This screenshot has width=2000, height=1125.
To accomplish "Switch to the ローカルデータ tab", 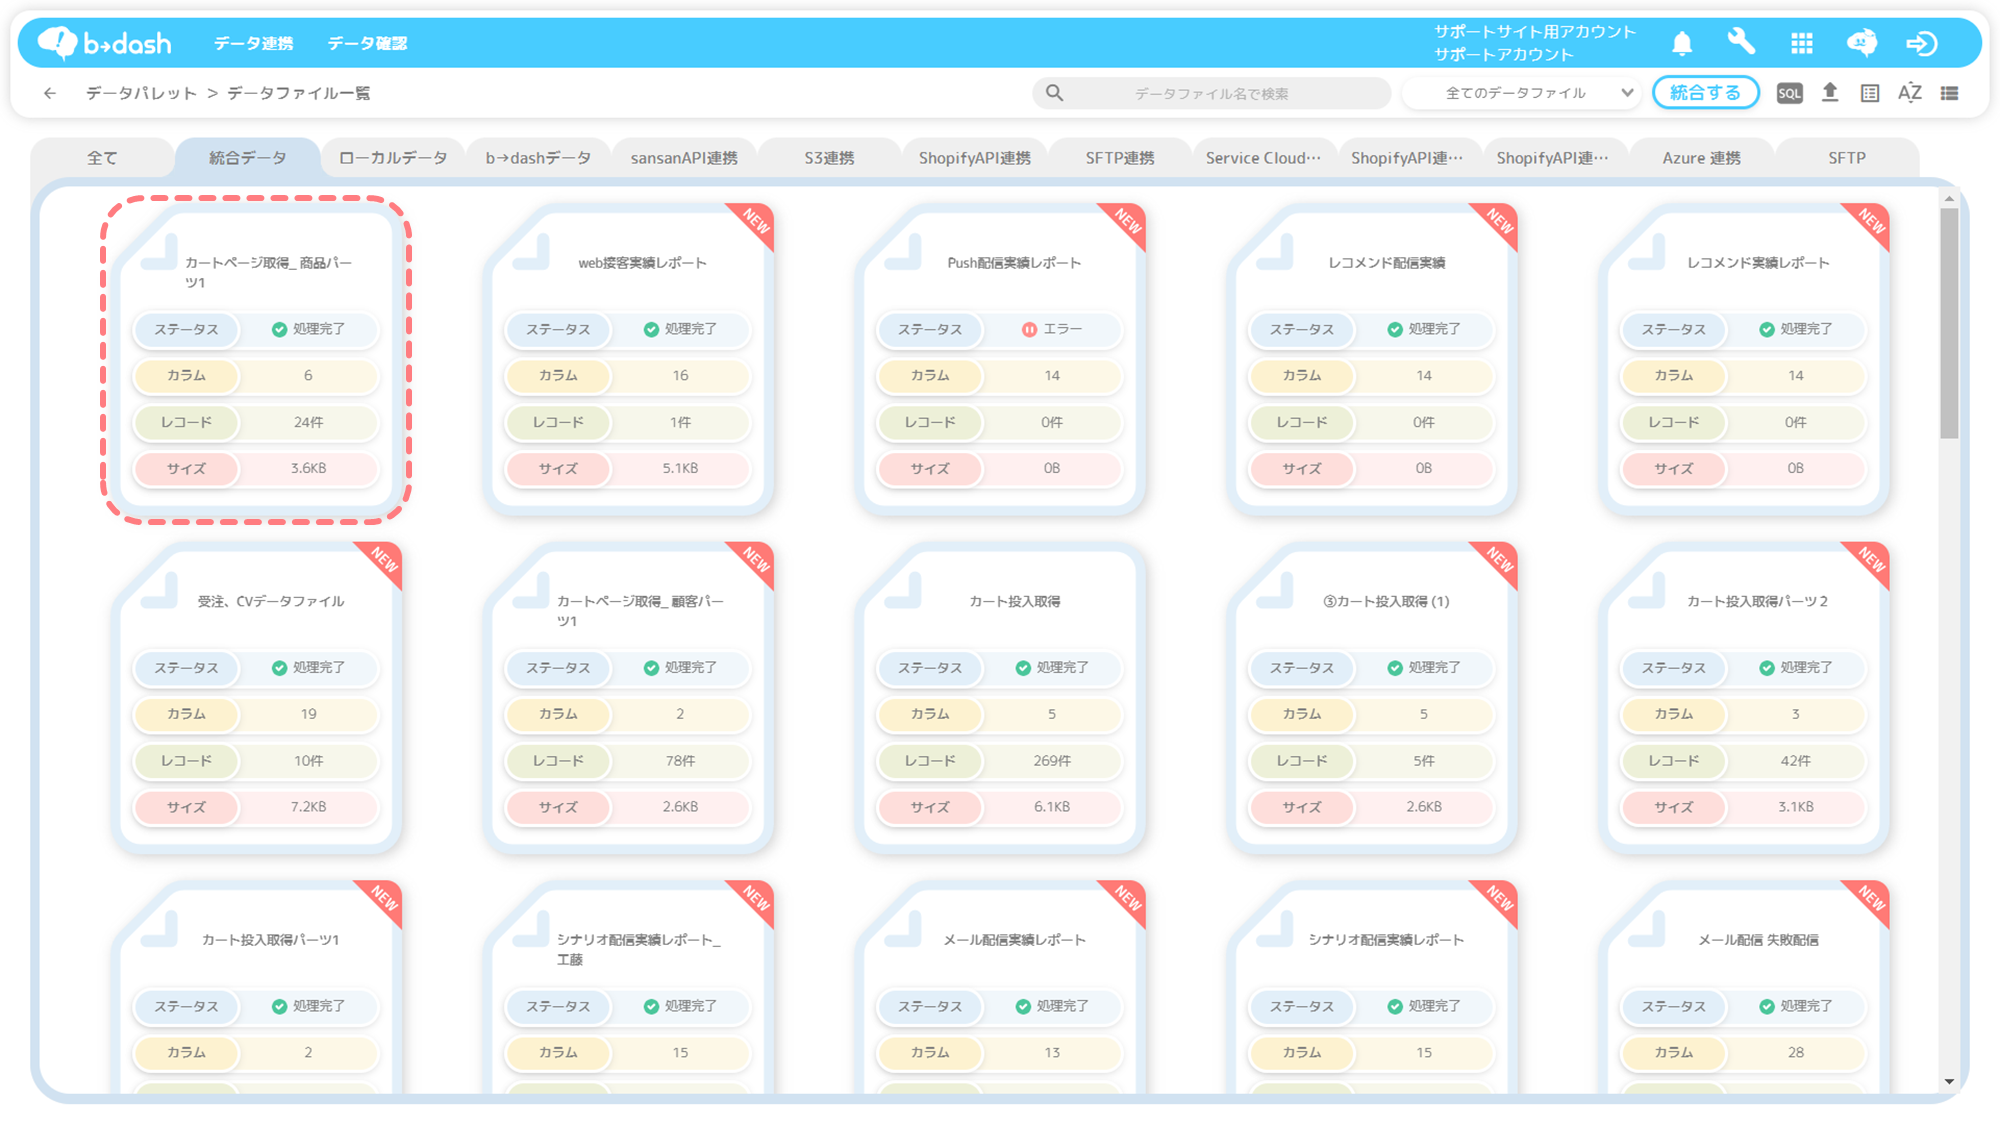I will [393, 158].
